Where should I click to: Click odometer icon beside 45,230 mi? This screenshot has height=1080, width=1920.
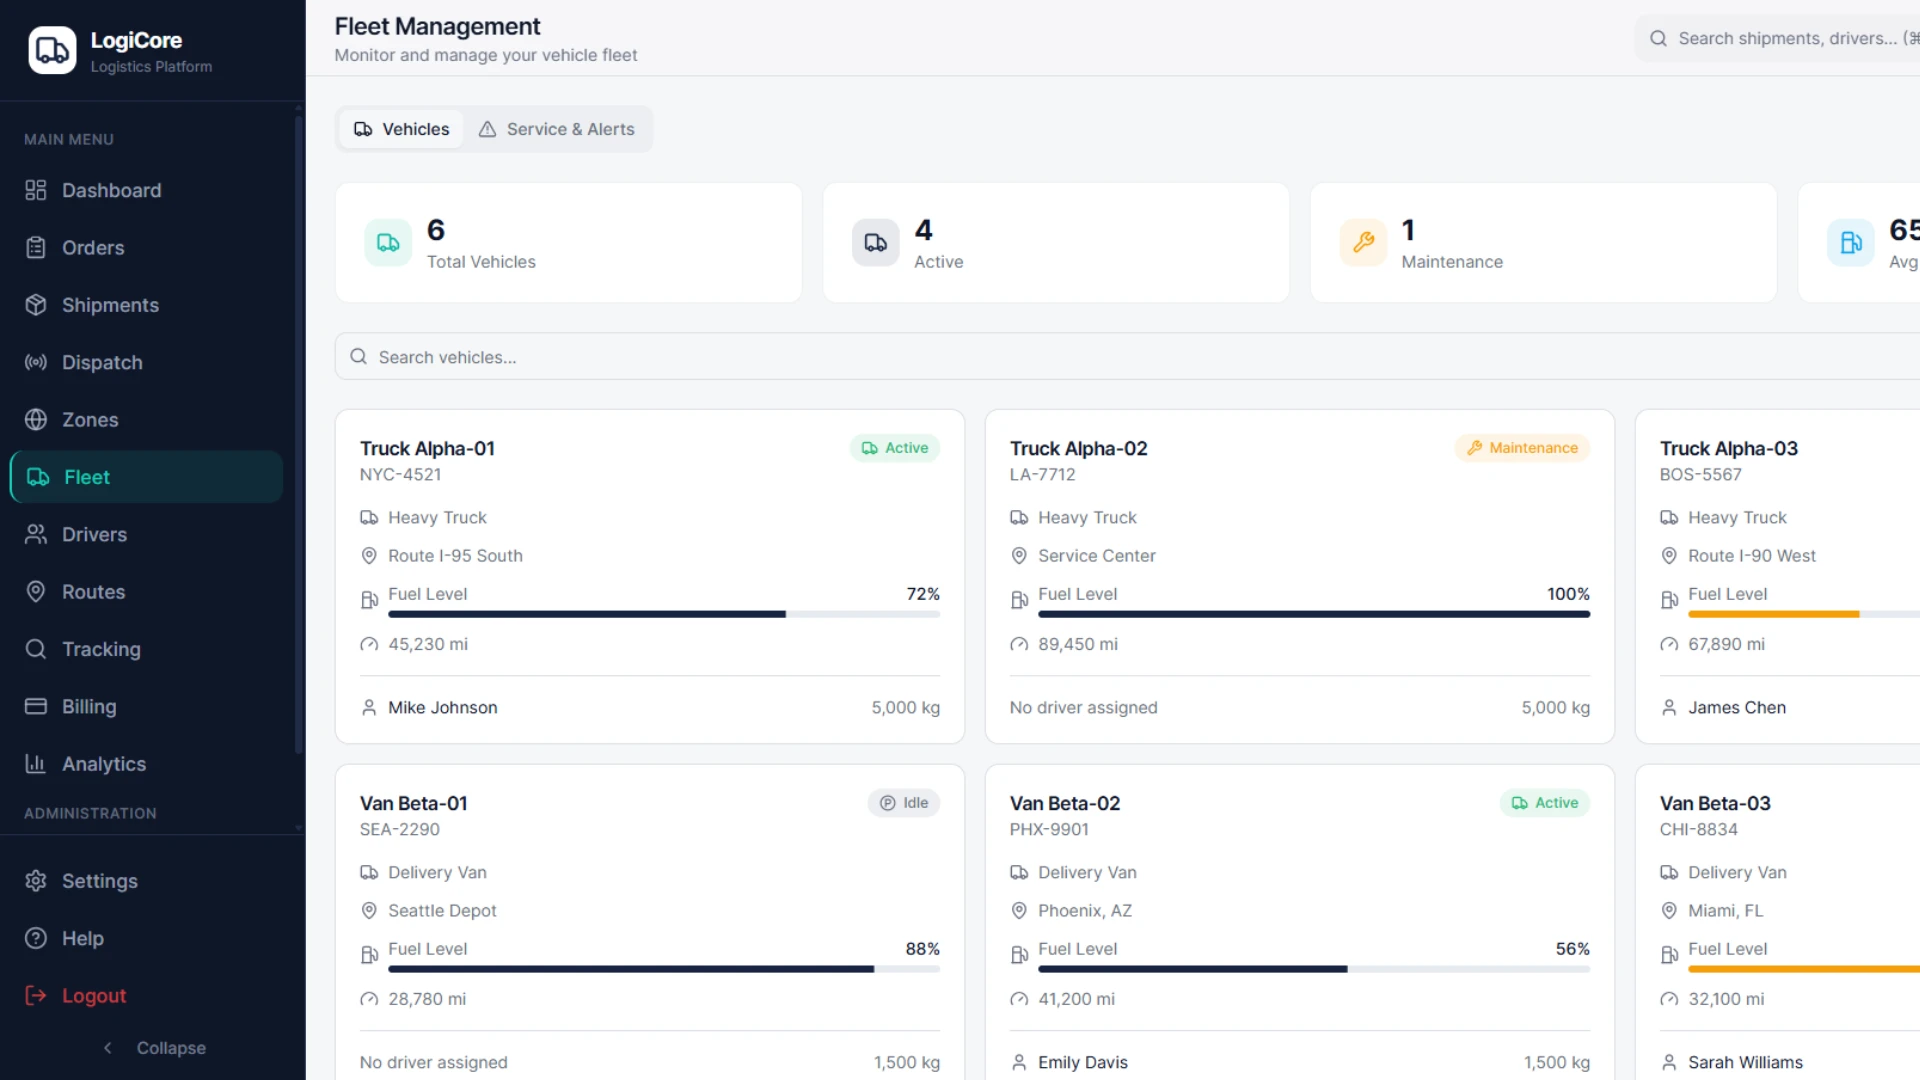369,645
